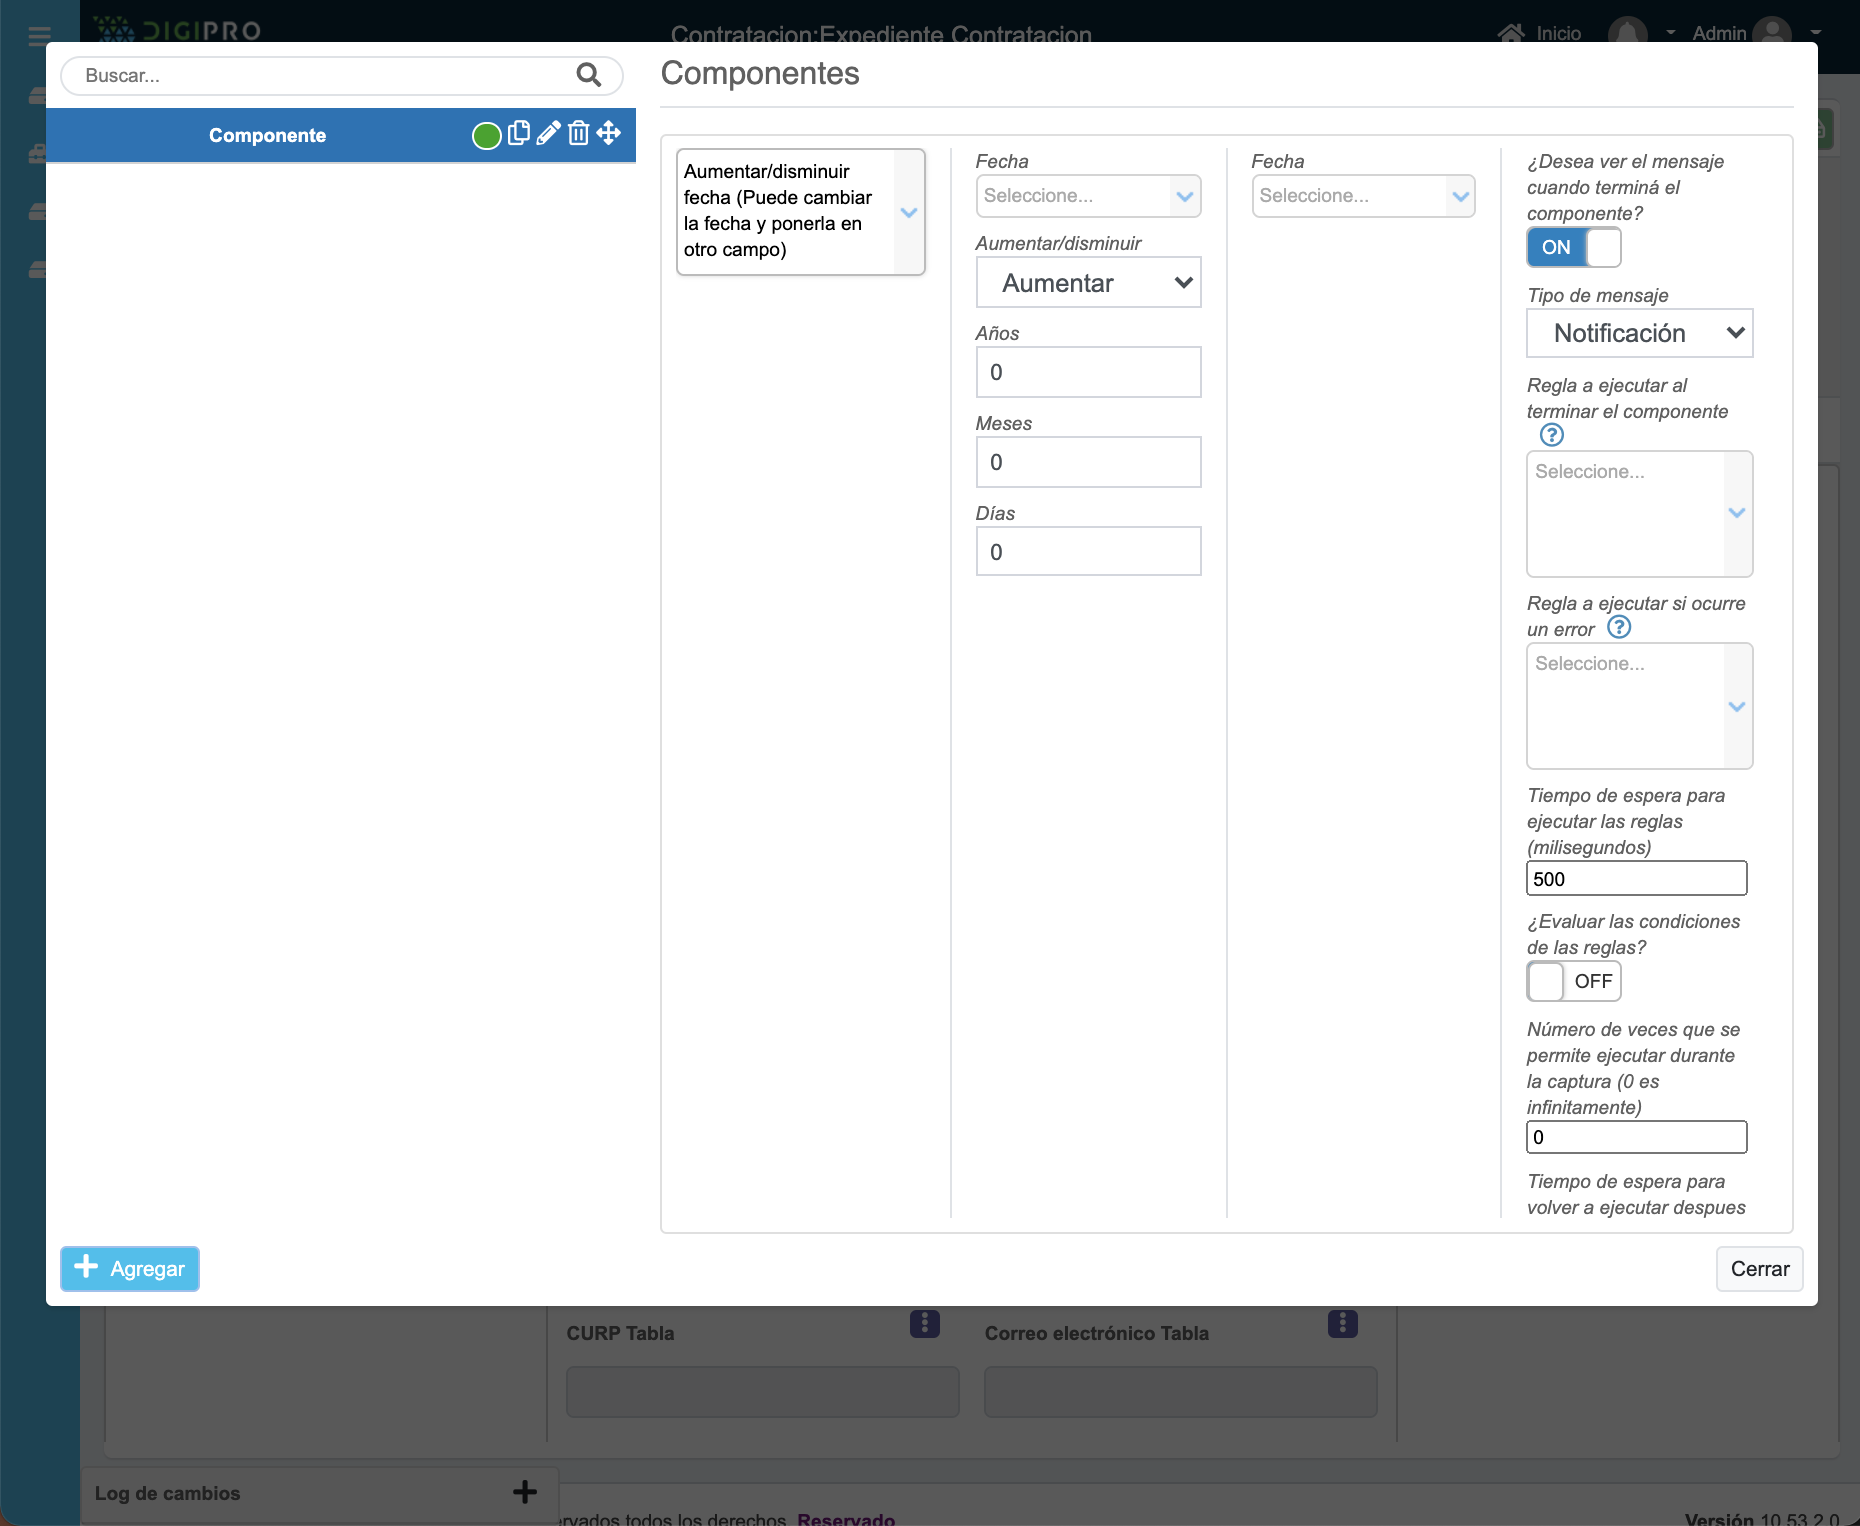Screen dimensions: 1860x1526
Task: Open help icon for error rule
Action: coord(1618,627)
